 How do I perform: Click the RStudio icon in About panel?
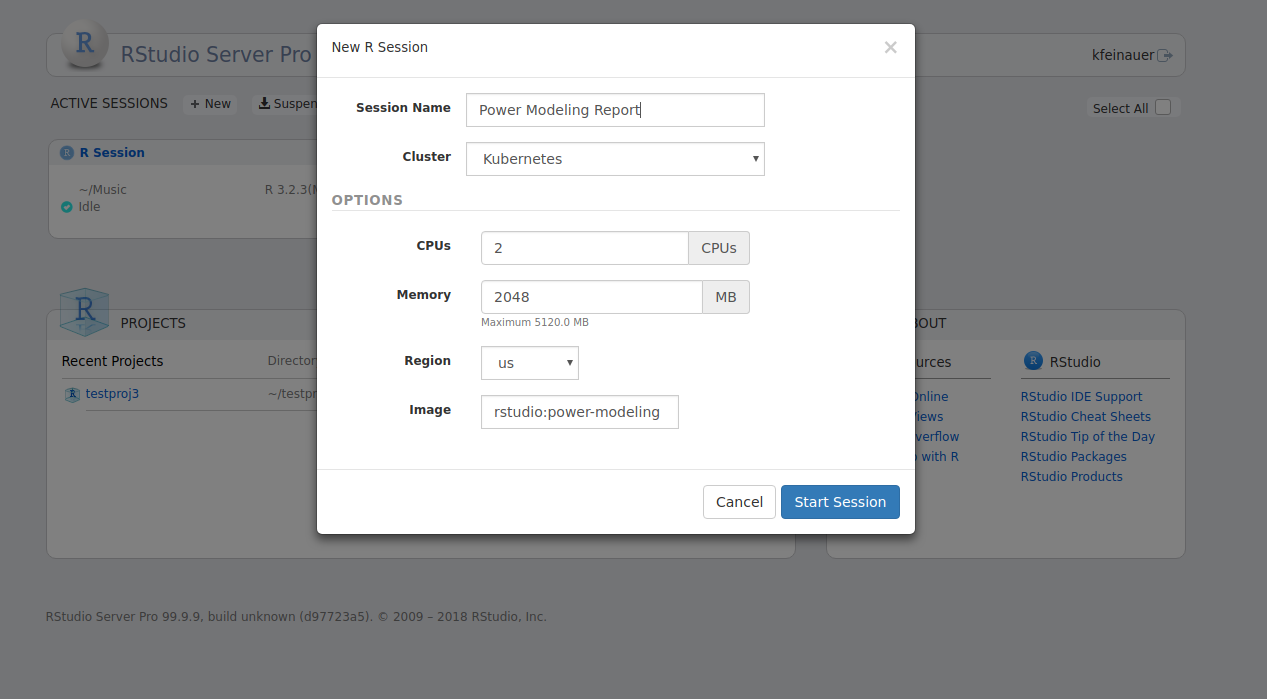click(x=1033, y=361)
